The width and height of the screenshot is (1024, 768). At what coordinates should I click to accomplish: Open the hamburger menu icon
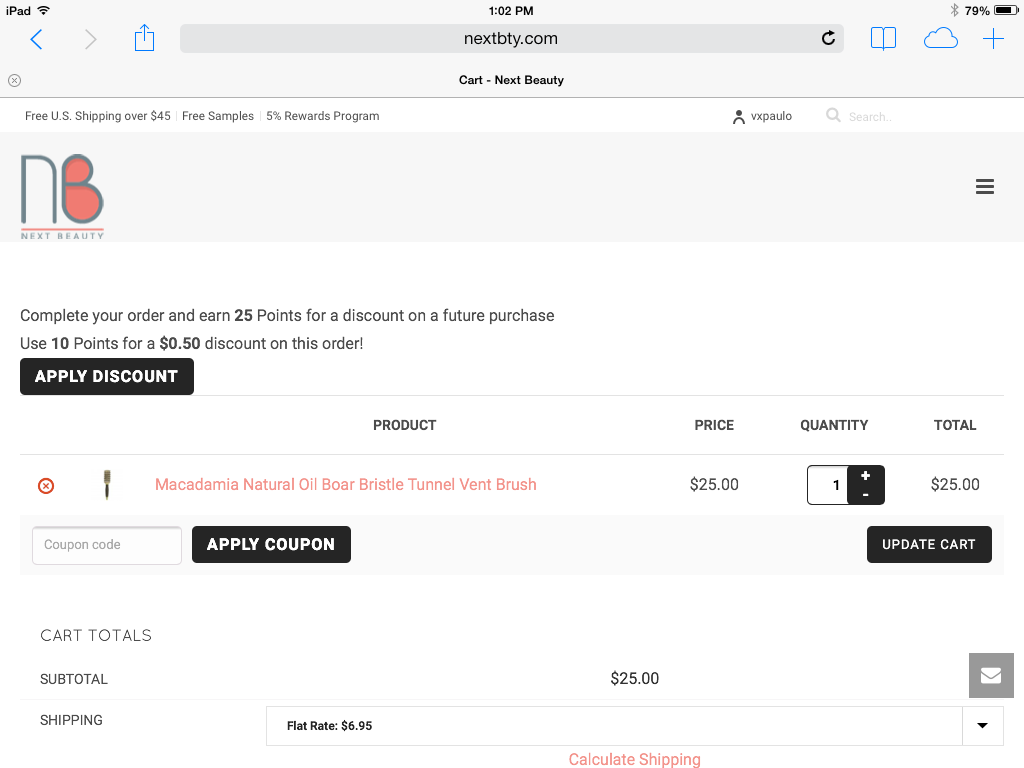click(984, 187)
